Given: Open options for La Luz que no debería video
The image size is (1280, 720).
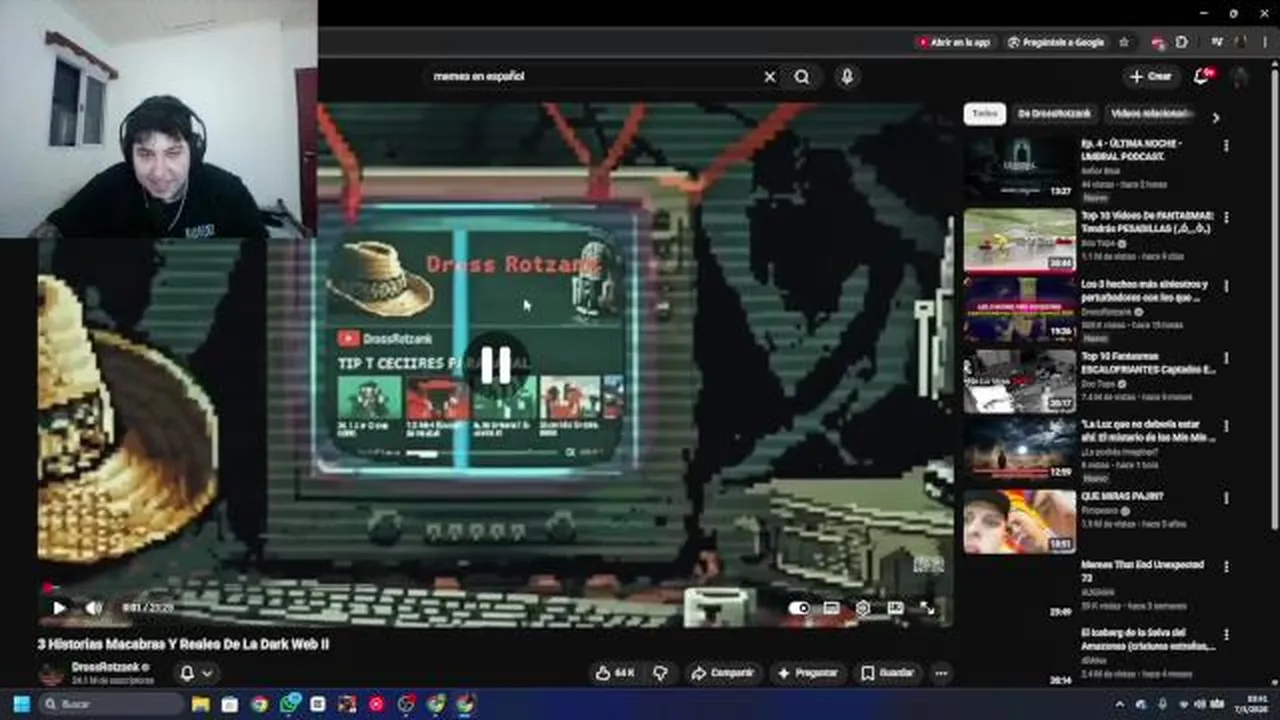Looking at the screenshot, I should (1226, 426).
